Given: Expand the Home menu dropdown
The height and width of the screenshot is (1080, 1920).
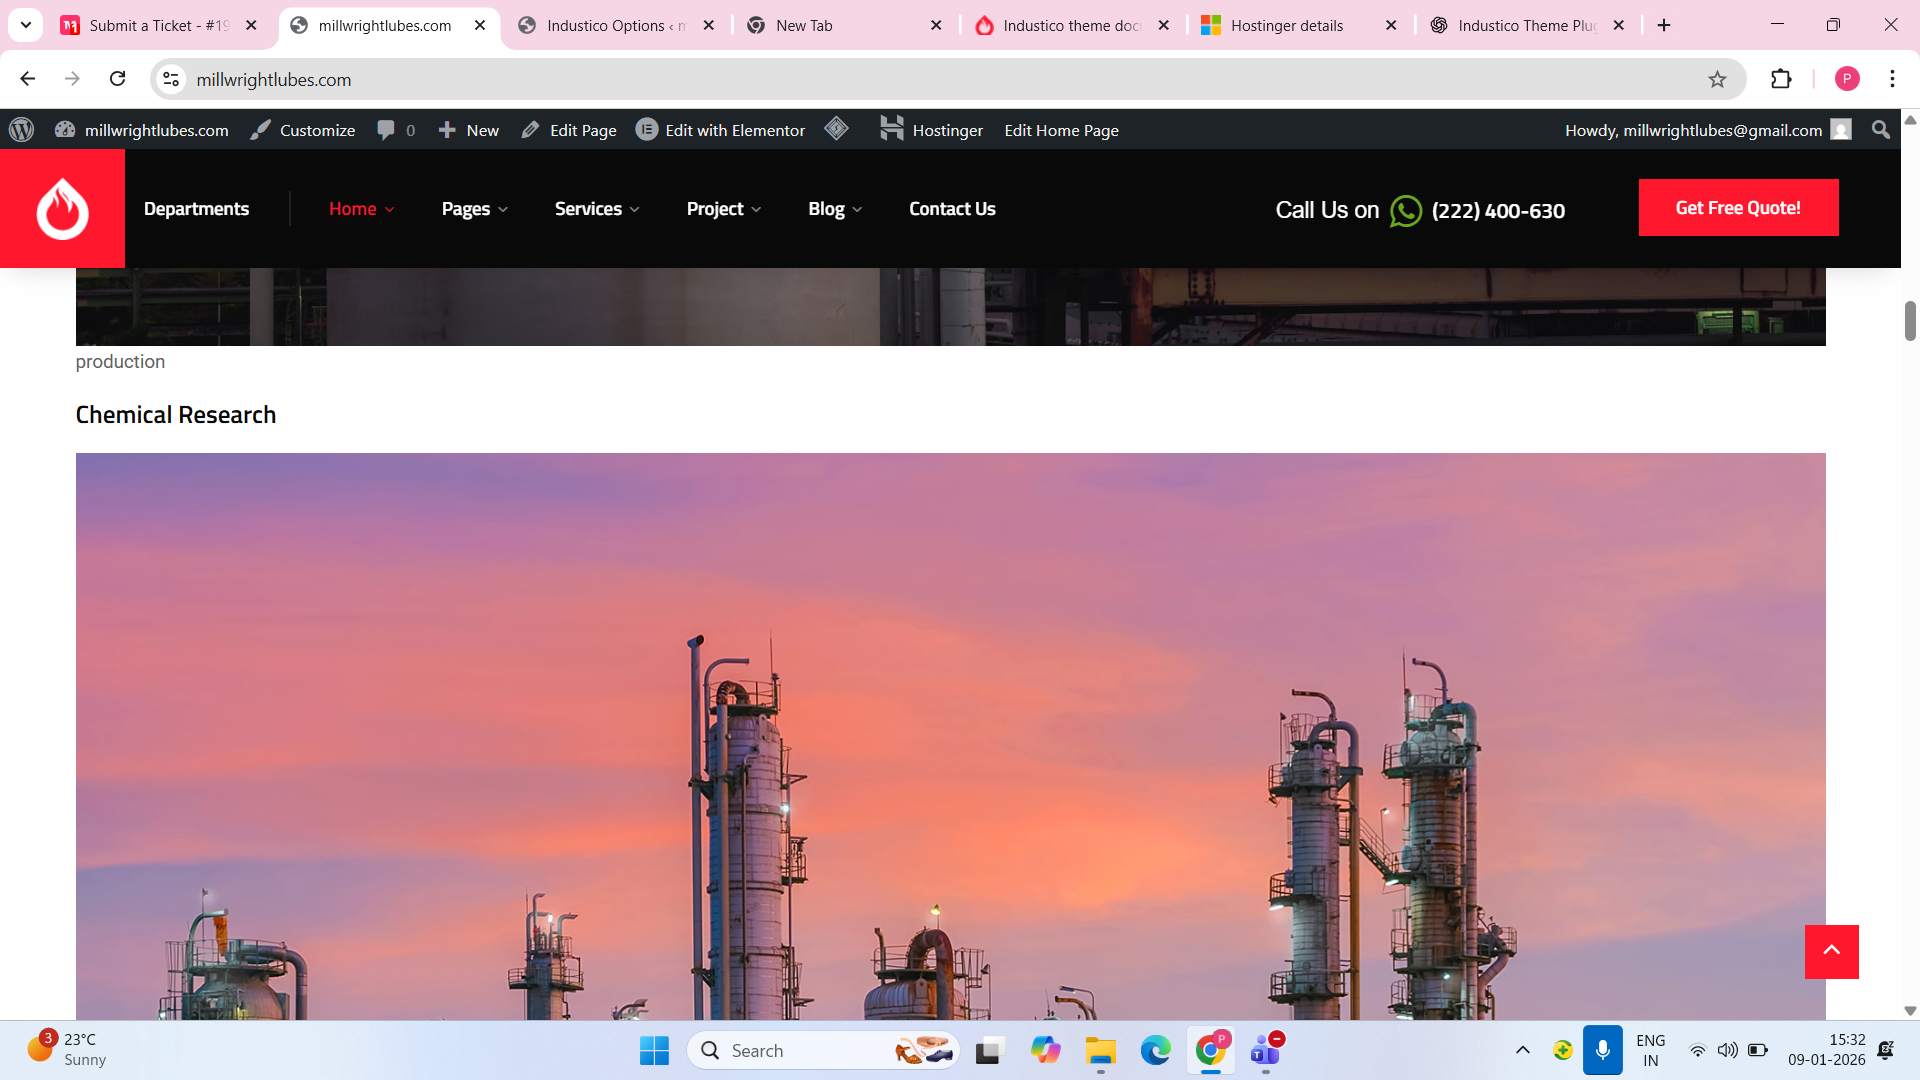Looking at the screenshot, I should 361,209.
